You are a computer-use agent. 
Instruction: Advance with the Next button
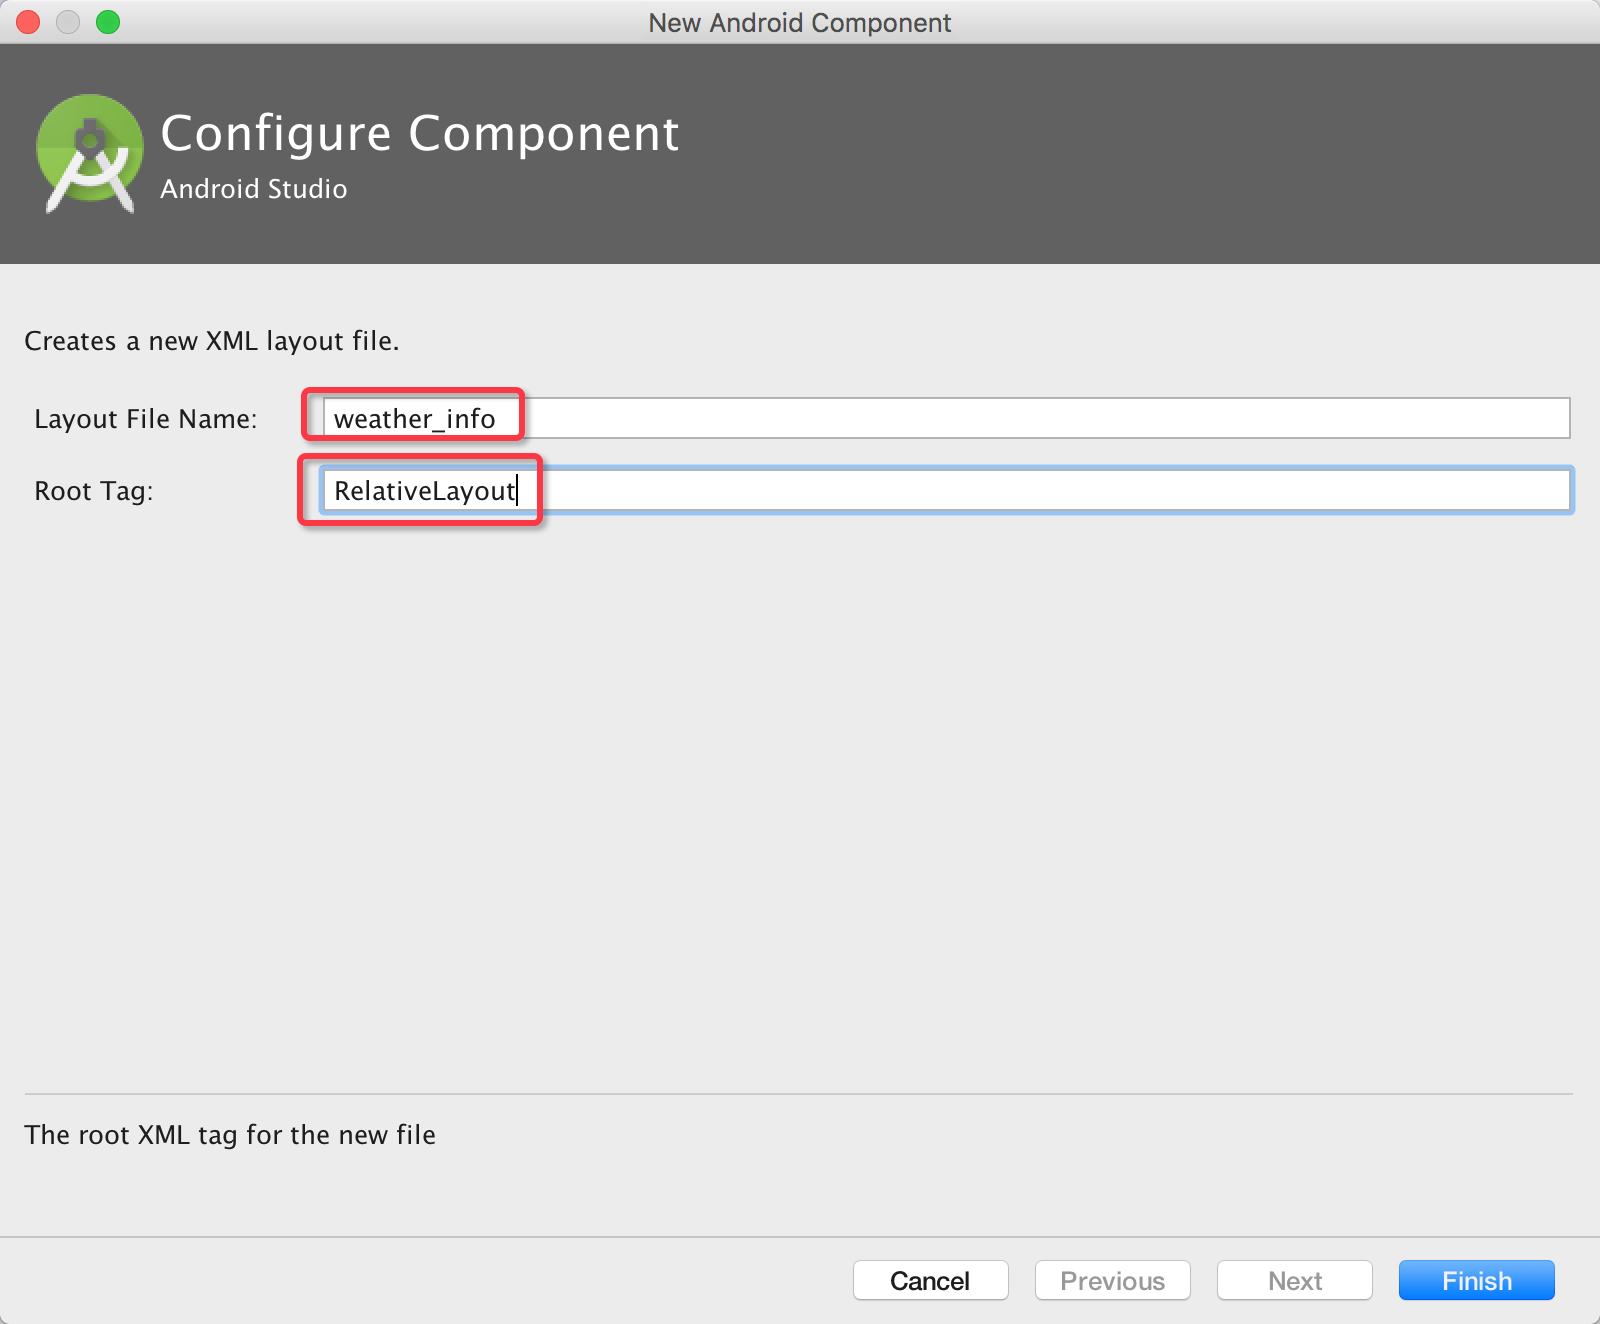coord(1294,1280)
